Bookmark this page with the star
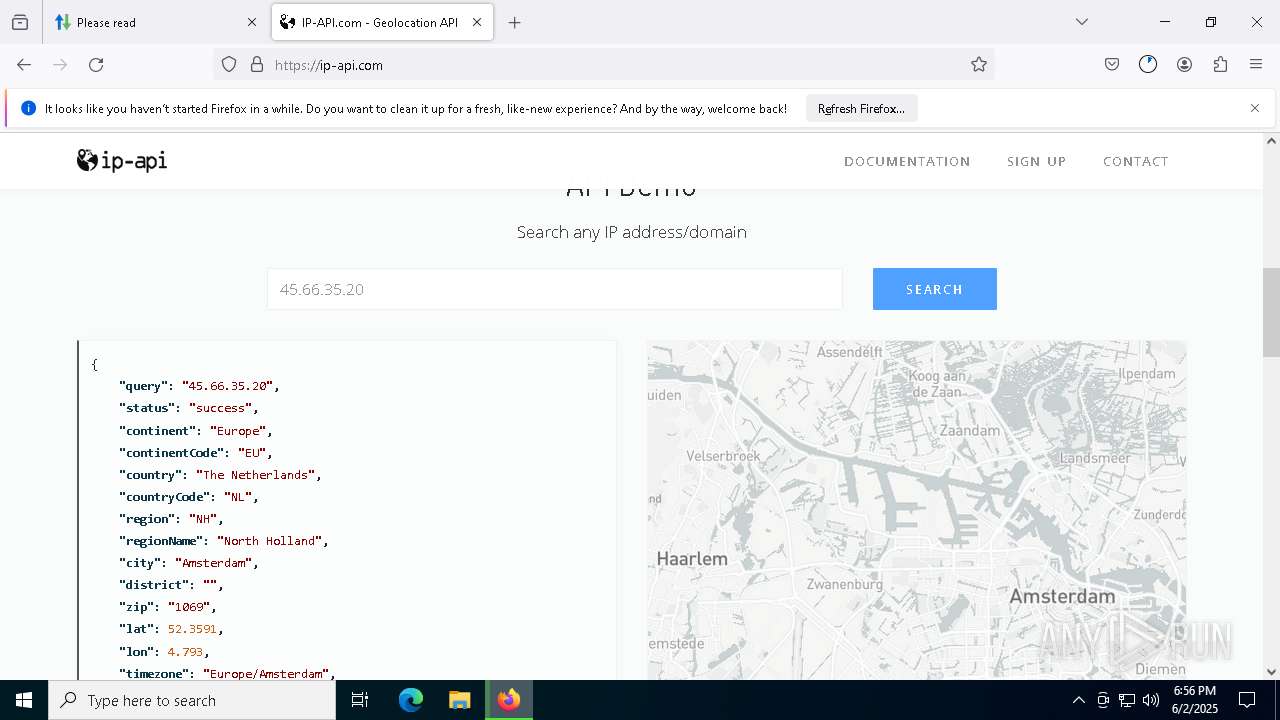The image size is (1280, 720). pos(979,65)
